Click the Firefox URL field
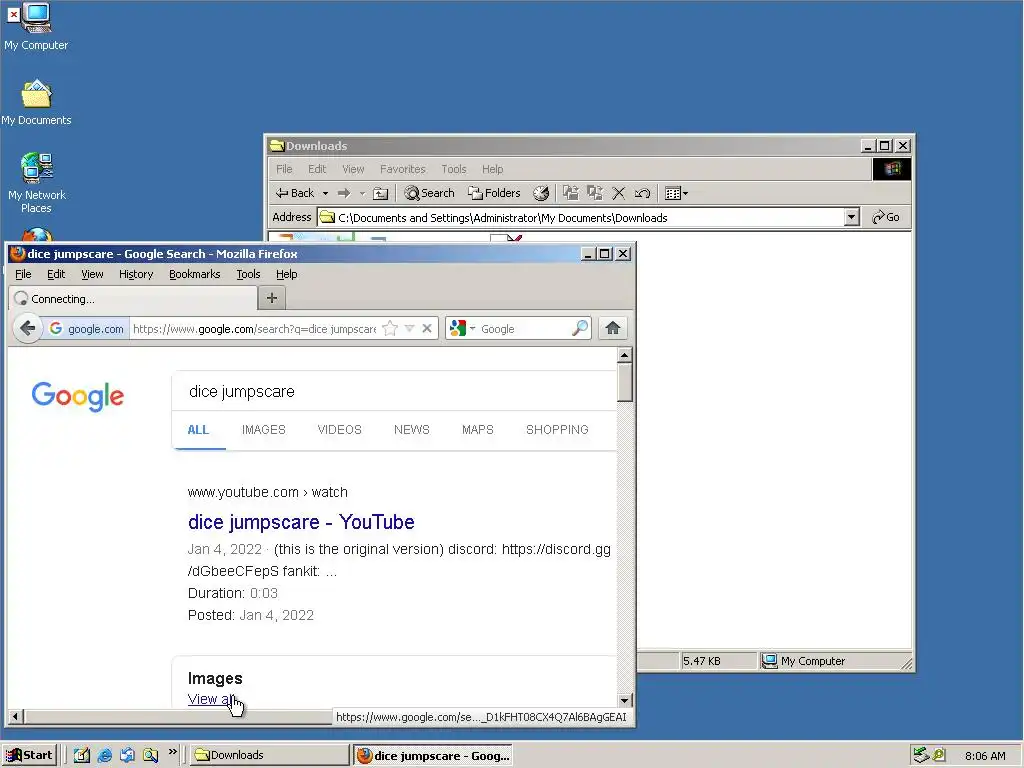1024x768 pixels. [255, 328]
